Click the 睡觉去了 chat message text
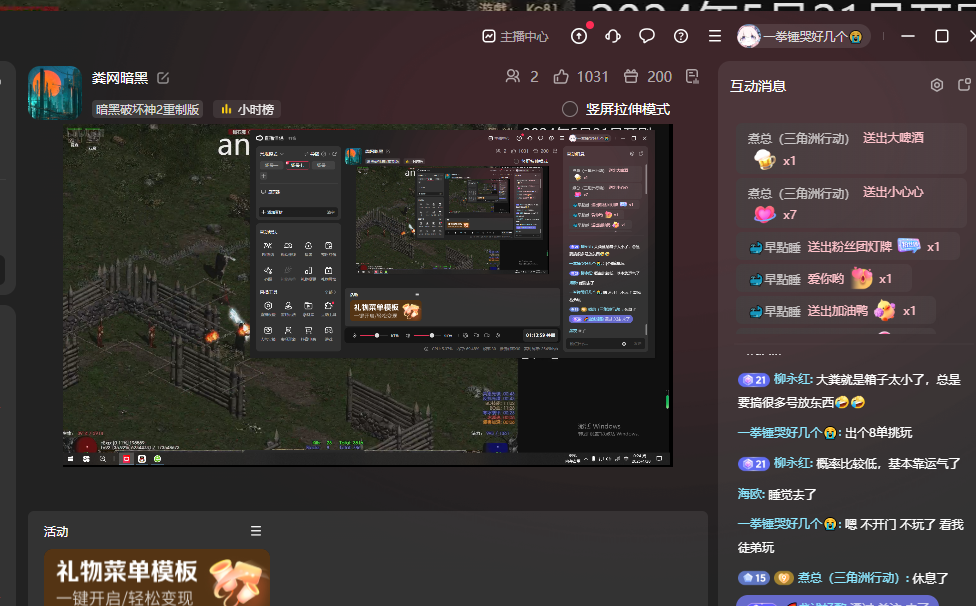Viewport: 976px width, 606px height. click(x=792, y=495)
